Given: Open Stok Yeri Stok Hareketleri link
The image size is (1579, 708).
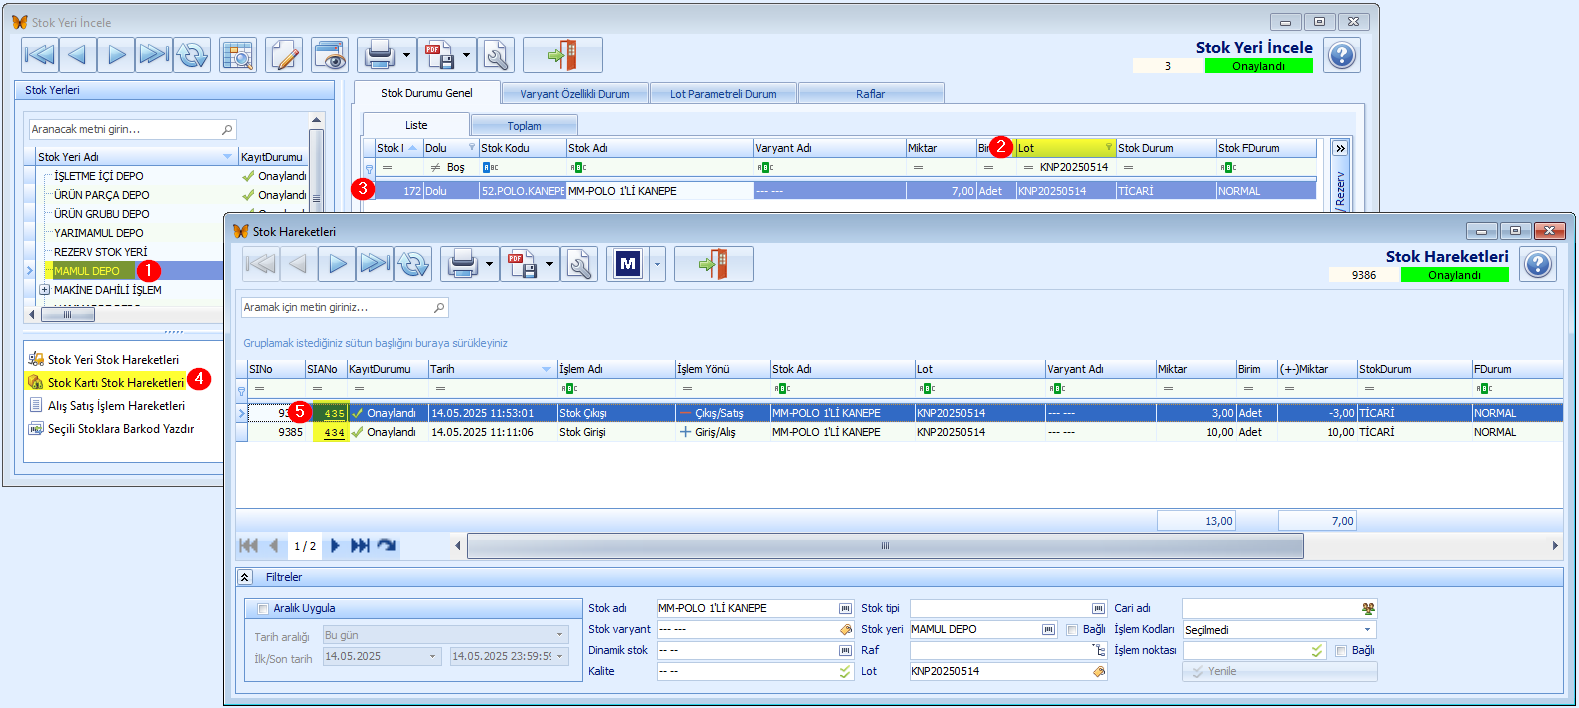Looking at the screenshot, I should (x=113, y=360).
